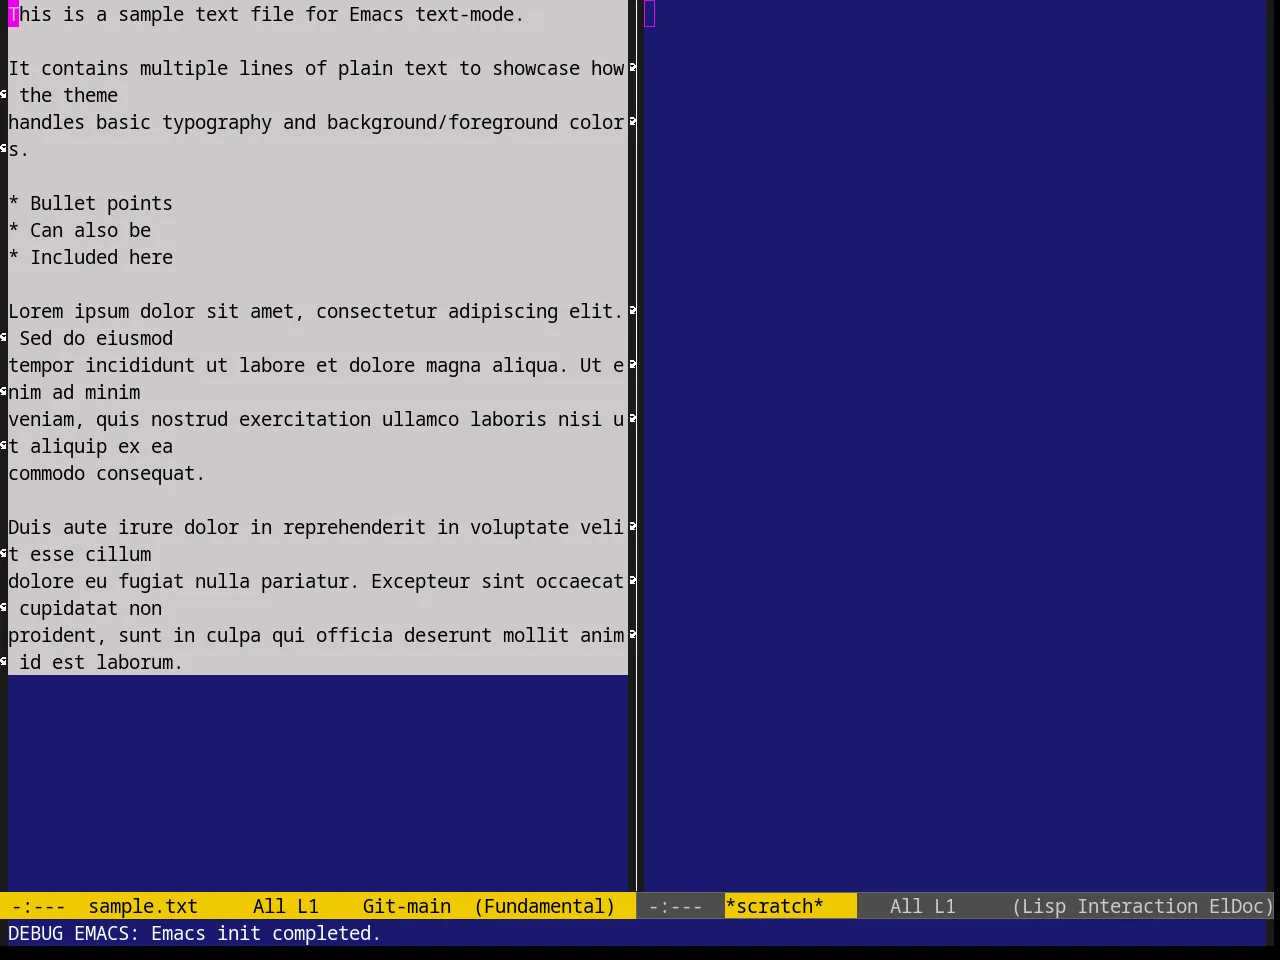
Task: Open the Git-main version control indicator
Action: pyautogui.click(x=406, y=906)
